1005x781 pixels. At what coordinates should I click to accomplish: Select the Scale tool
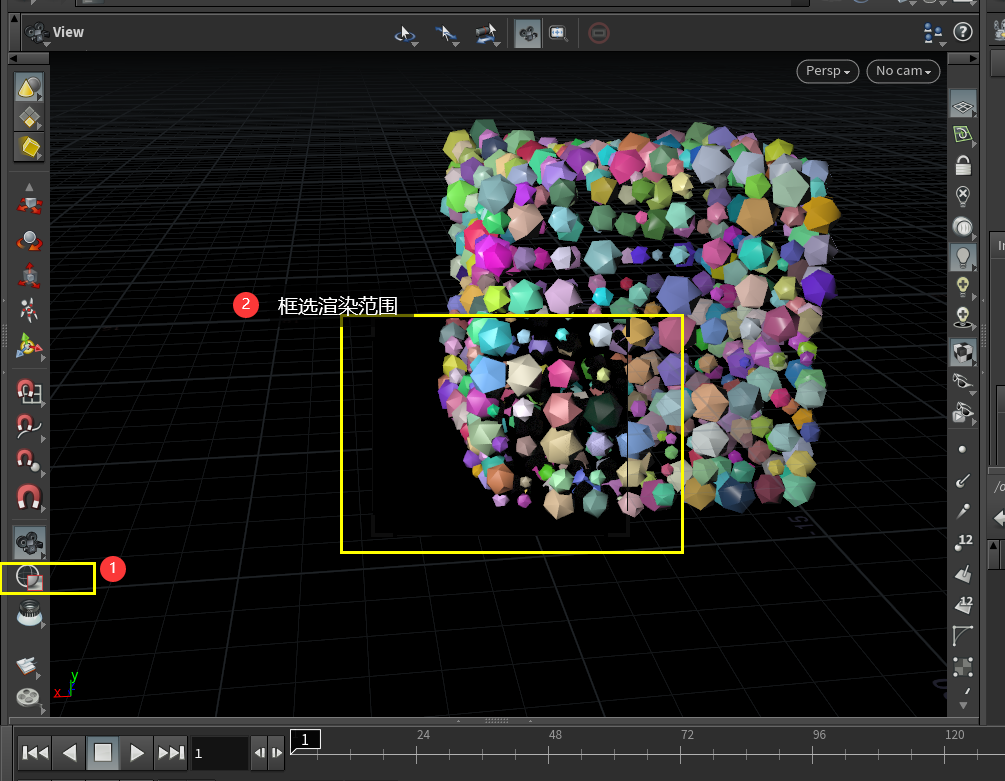[x=28, y=272]
